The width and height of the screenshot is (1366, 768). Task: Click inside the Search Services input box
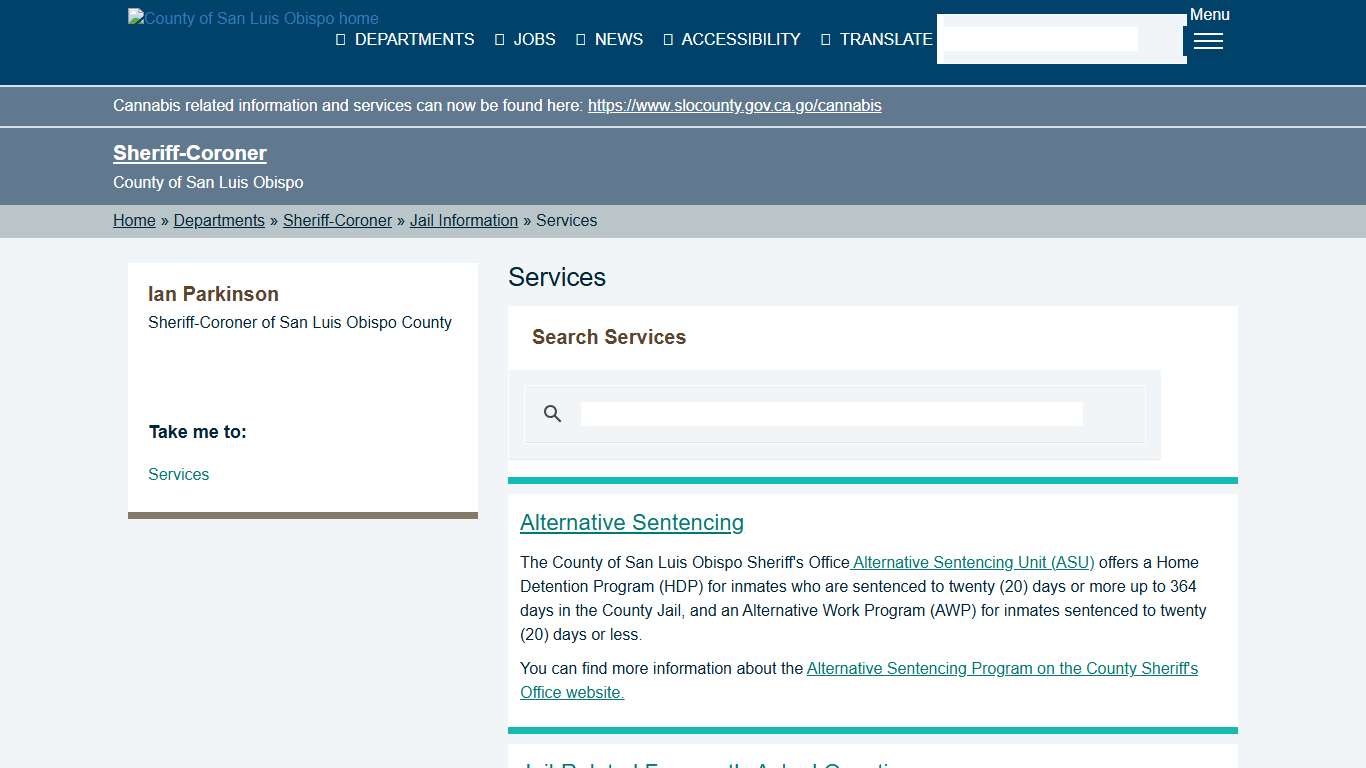pyautogui.click(x=831, y=413)
